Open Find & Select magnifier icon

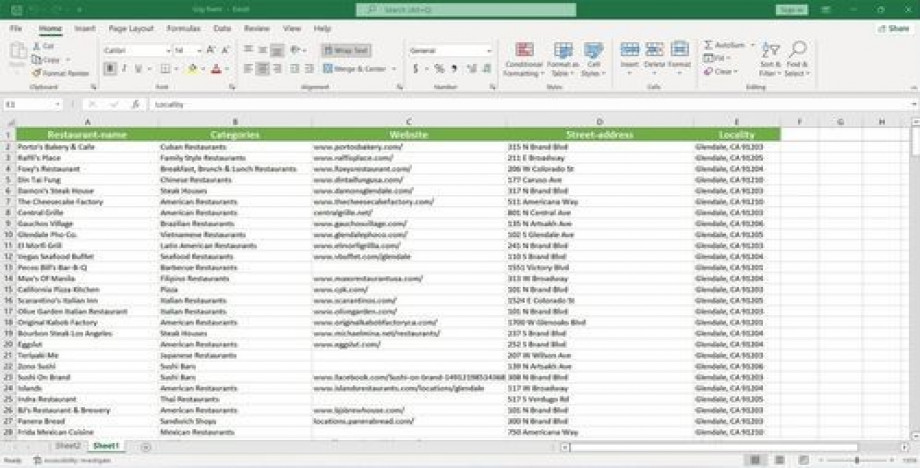coord(797,50)
